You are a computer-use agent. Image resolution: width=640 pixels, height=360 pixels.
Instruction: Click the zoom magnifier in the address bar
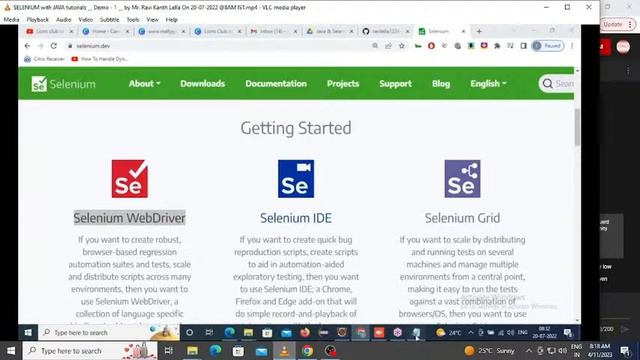(x=375, y=46)
